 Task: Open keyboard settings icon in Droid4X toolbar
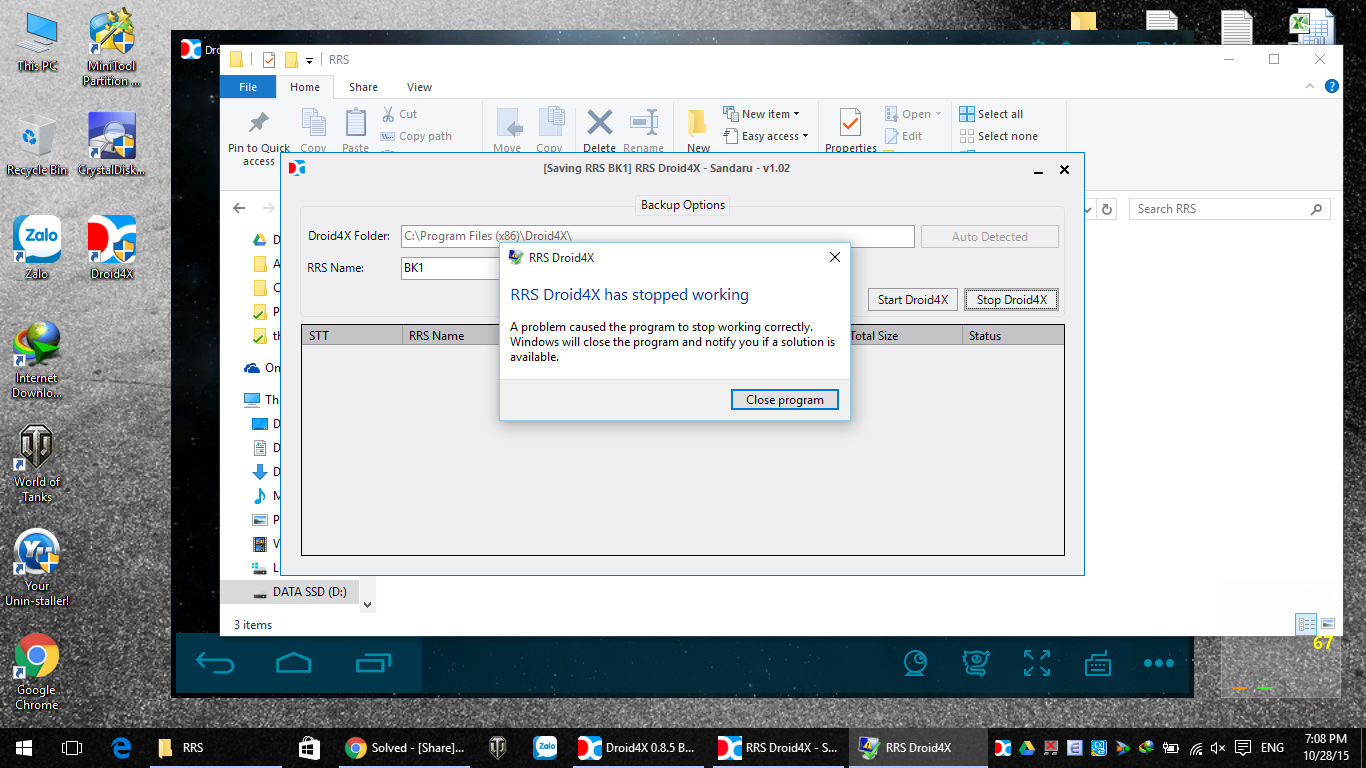click(x=1097, y=663)
